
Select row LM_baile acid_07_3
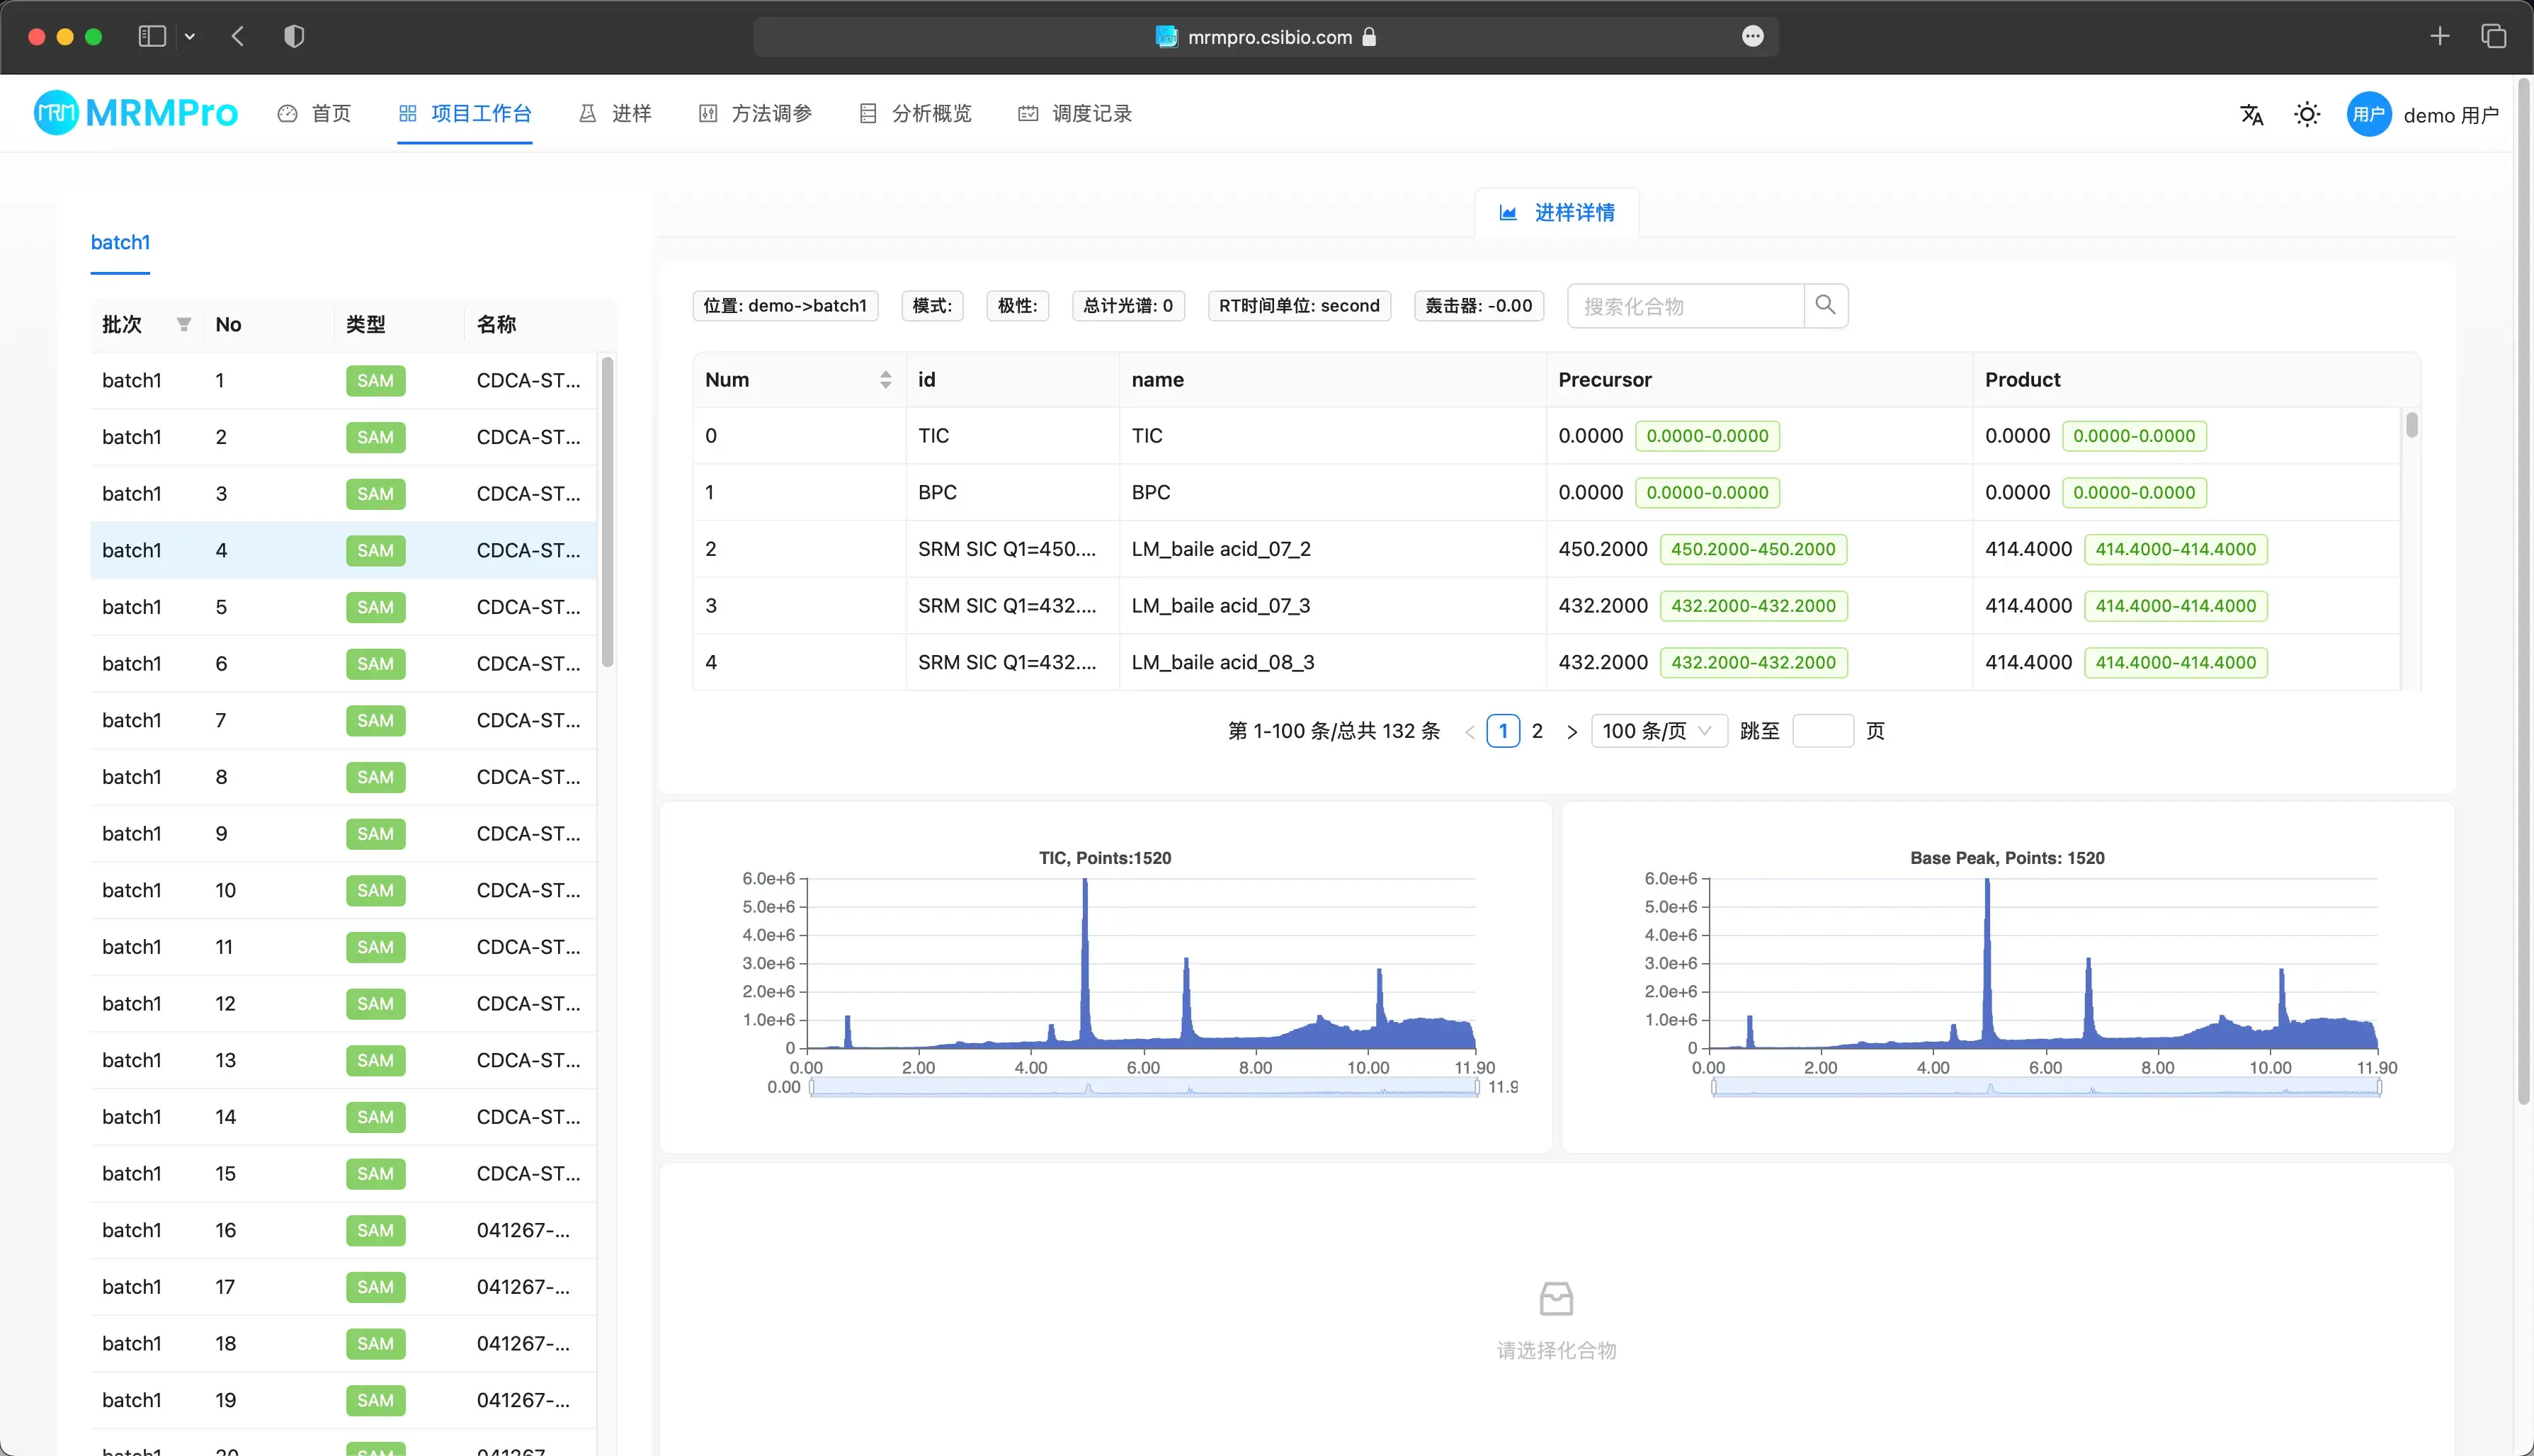pos(1546,606)
